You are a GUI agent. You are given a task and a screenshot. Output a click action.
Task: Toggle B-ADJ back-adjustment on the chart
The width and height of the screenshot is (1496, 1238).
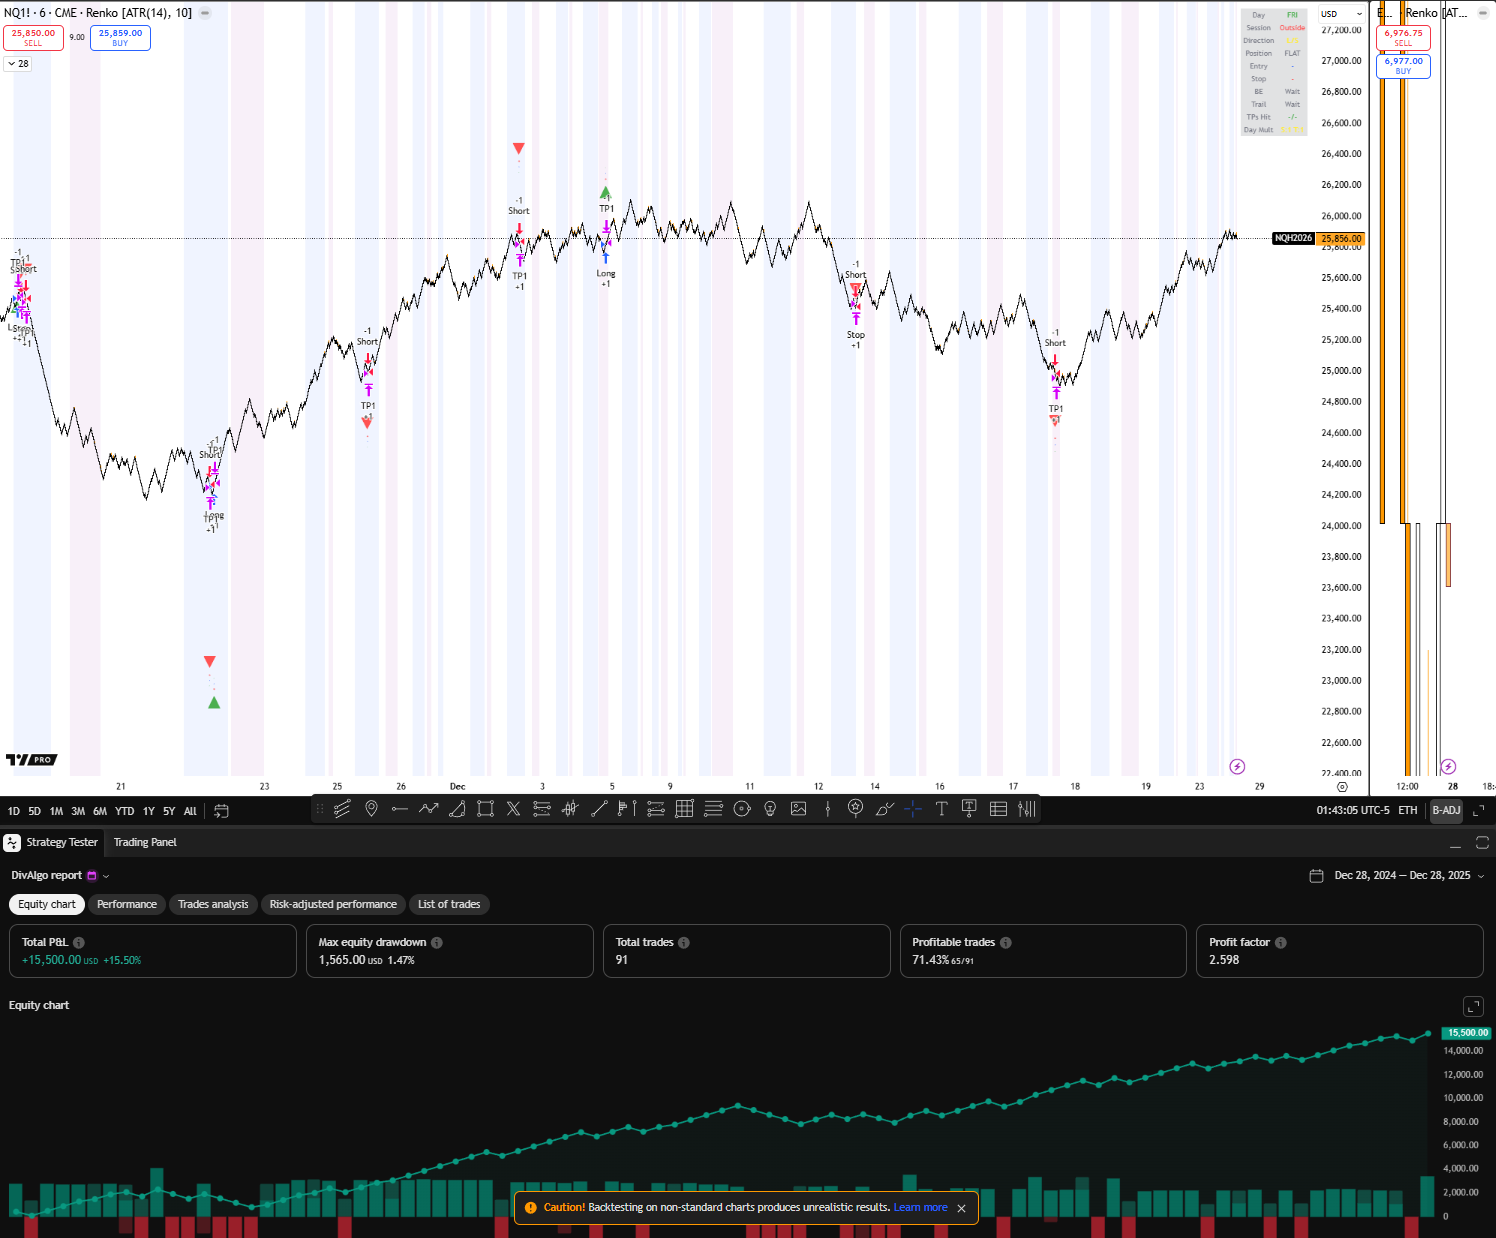coord(1446,810)
